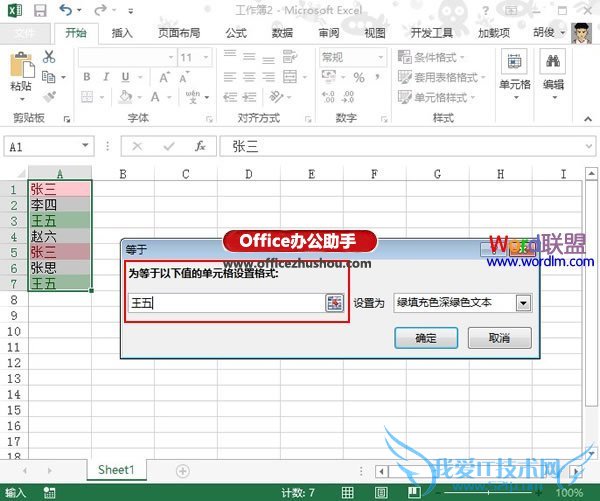This screenshot has height=501, width=600.
Task: Click the Save icon in quick access toolbar
Action: tap(40, 10)
